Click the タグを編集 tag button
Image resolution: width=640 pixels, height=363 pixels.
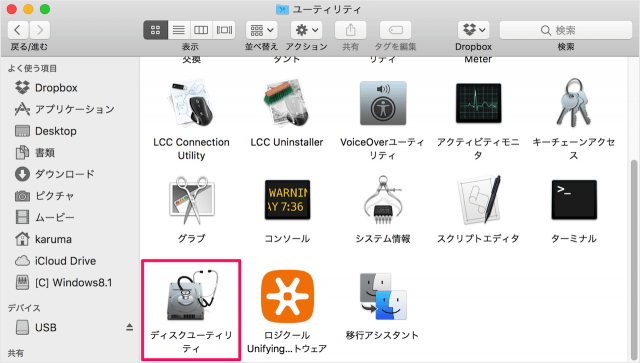pos(396,30)
